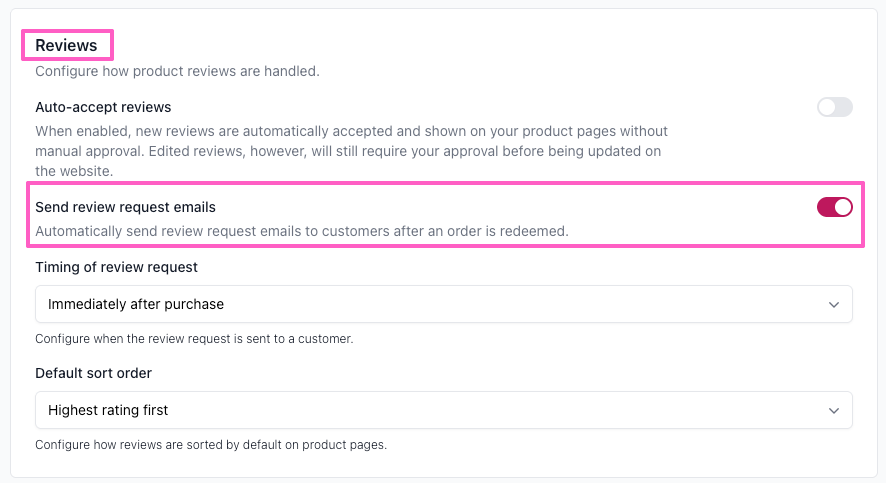Click 'Automatically send review request emails' description
This screenshot has height=483, width=886.
[301, 231]
